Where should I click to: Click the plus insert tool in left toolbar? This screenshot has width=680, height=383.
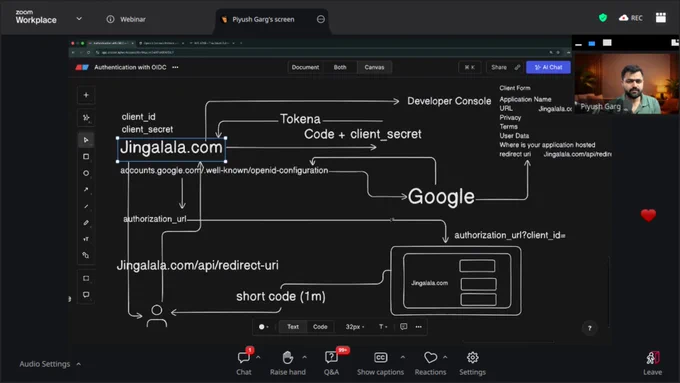click(86, 95)
